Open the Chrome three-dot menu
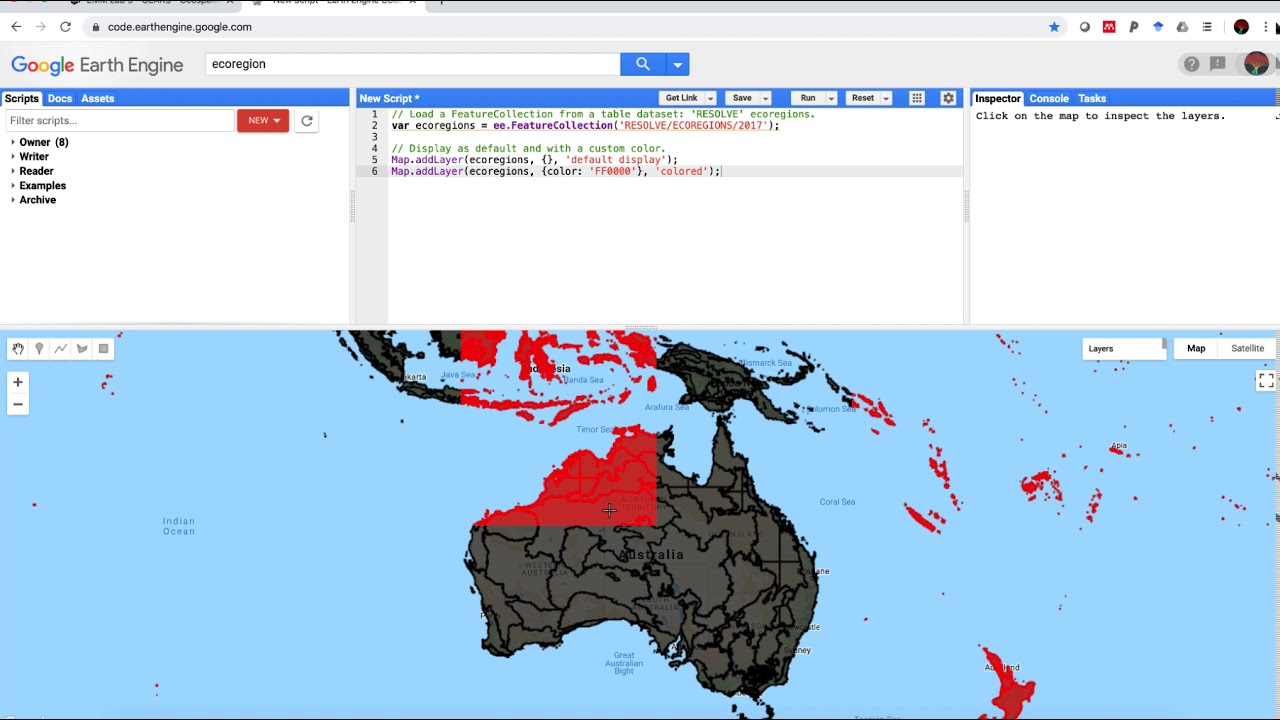The image size is (1280, 720). pos(1266,27)
